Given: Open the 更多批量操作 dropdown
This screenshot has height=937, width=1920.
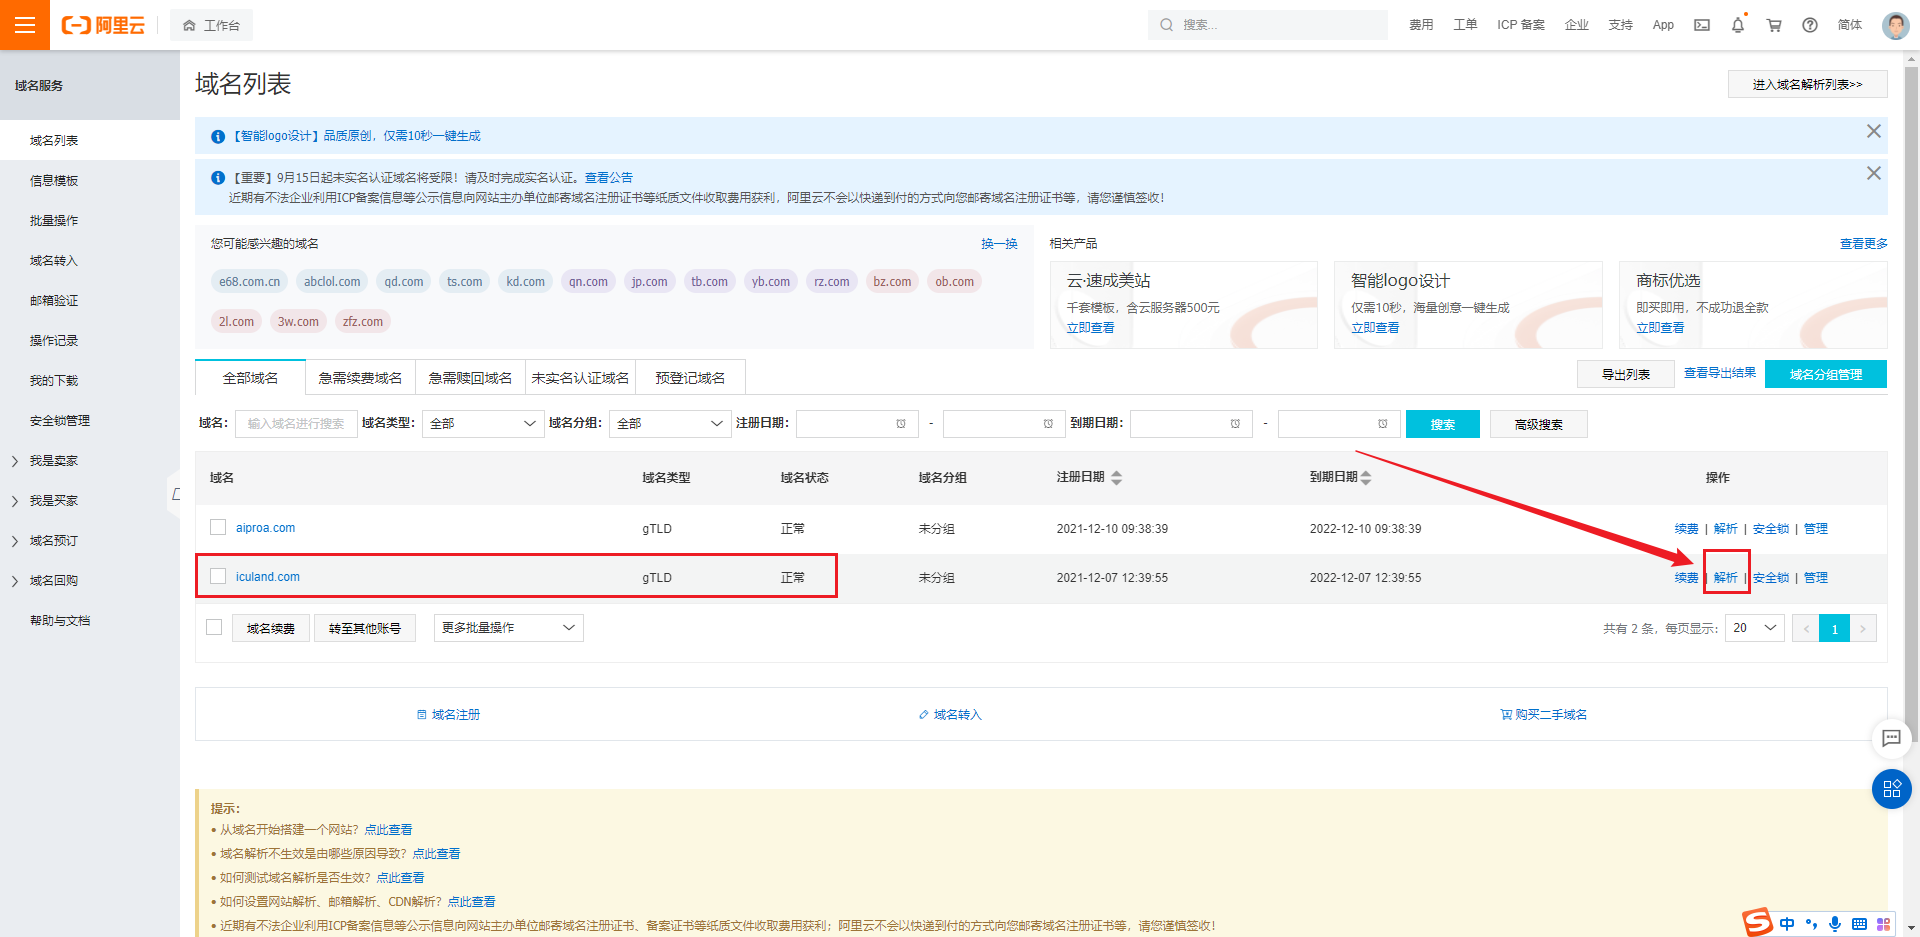Looking at the screenshot, I should coord(507,627).
